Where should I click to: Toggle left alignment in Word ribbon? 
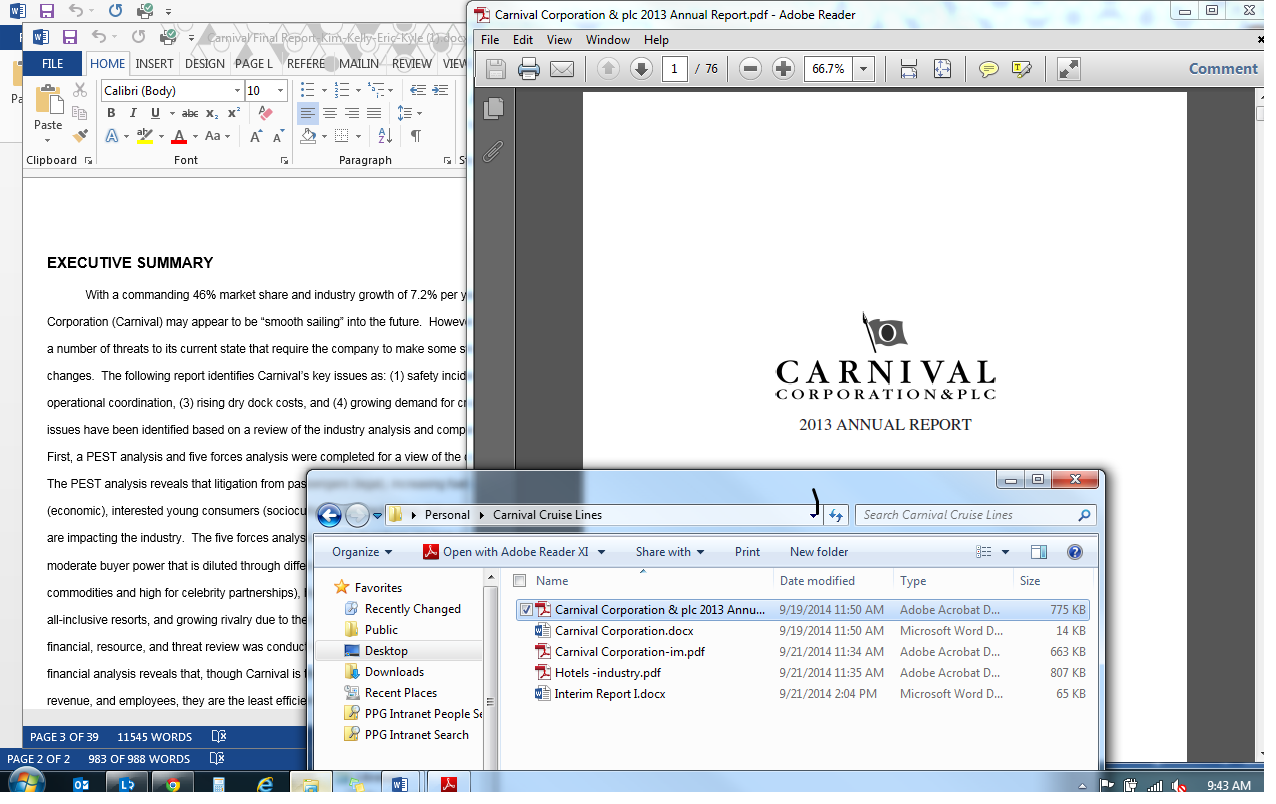[x=308, y=113]
